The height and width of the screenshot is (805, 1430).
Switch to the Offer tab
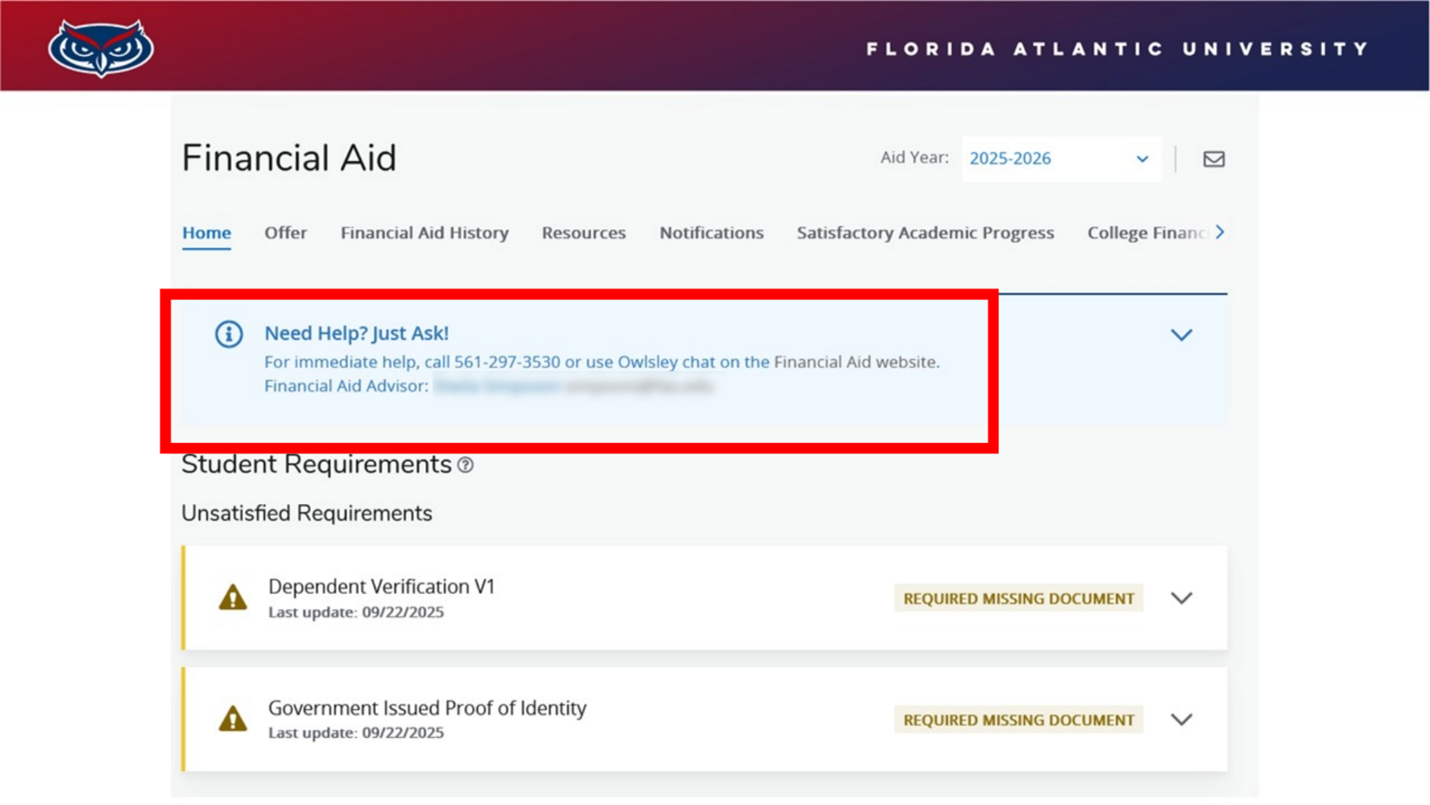[286, 232]
